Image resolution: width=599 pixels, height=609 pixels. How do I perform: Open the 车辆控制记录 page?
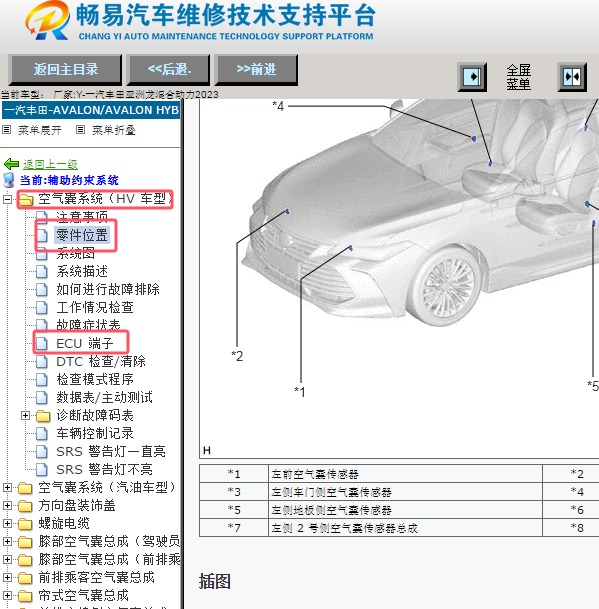tap(95, 433)
